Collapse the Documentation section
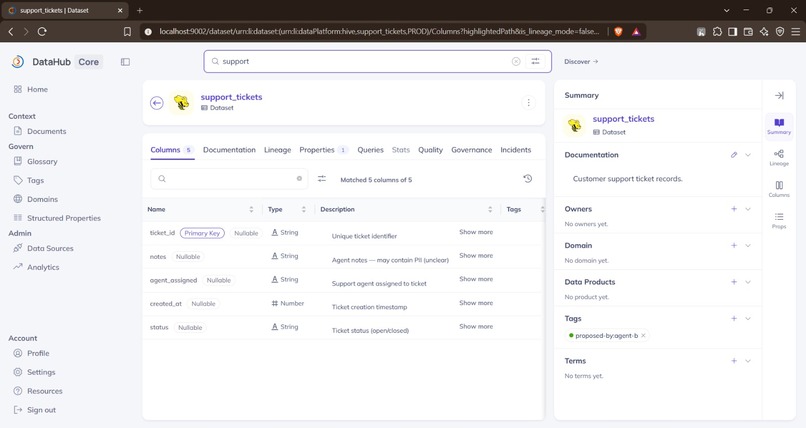 pyautogui.click(x=748, y=155)
